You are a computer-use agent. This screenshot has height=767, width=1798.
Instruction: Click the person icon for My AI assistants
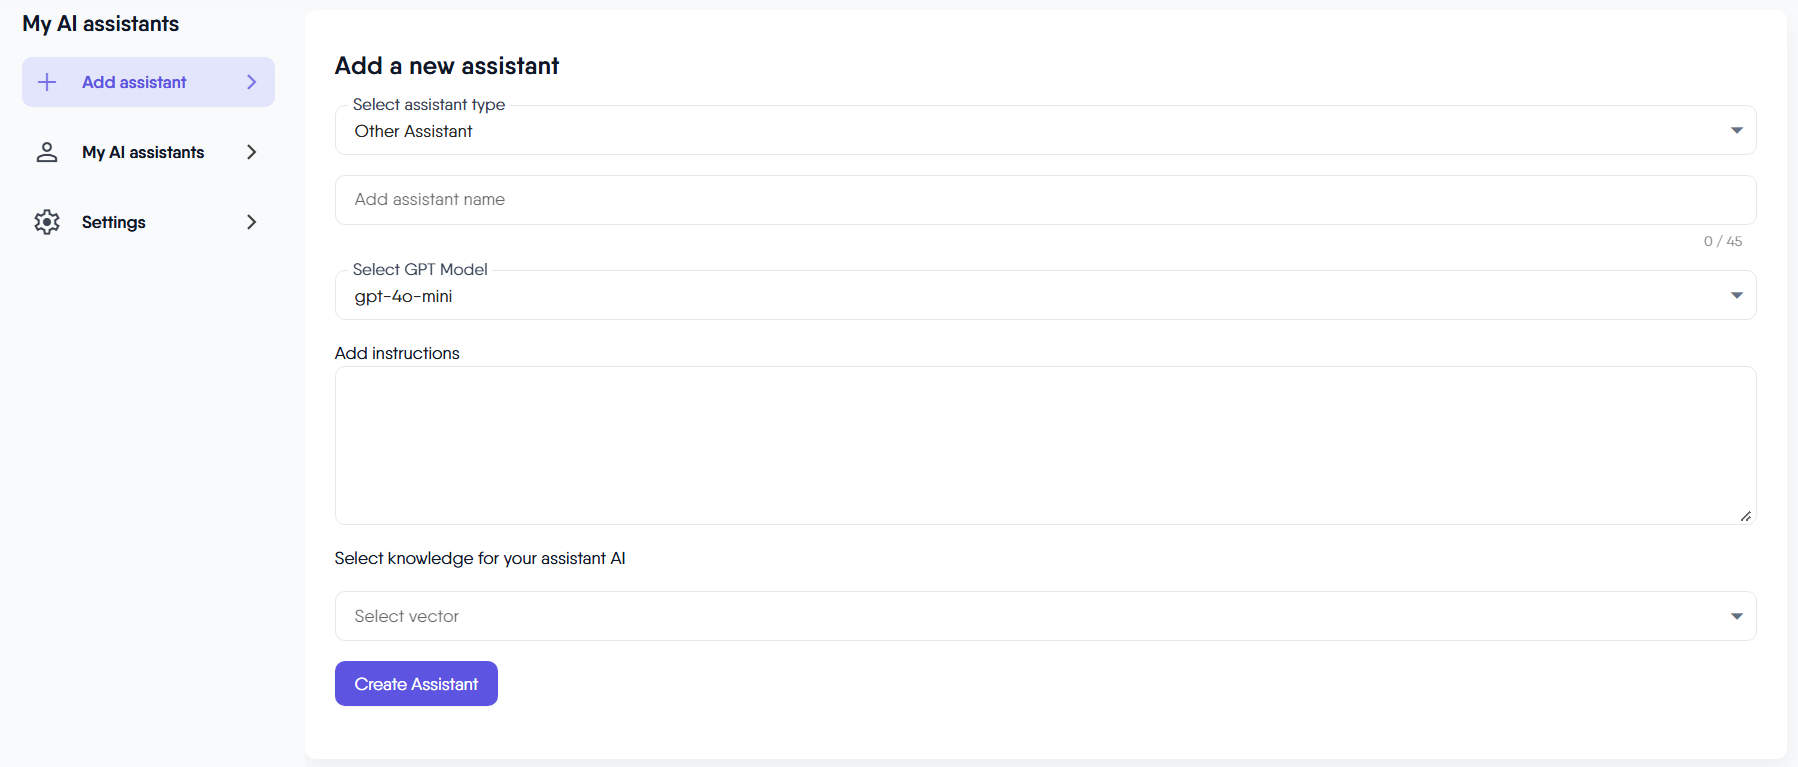[47, 152]
